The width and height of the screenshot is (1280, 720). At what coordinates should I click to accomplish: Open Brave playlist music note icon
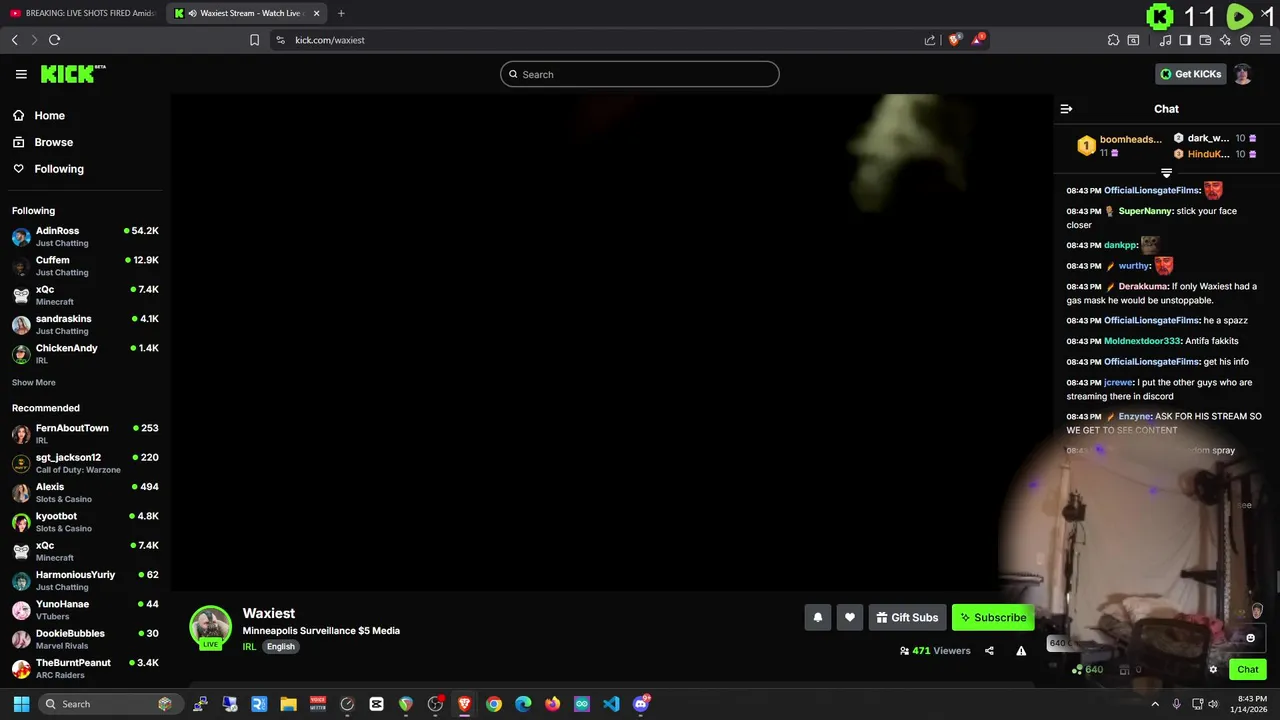click(x=1165, y=40)
